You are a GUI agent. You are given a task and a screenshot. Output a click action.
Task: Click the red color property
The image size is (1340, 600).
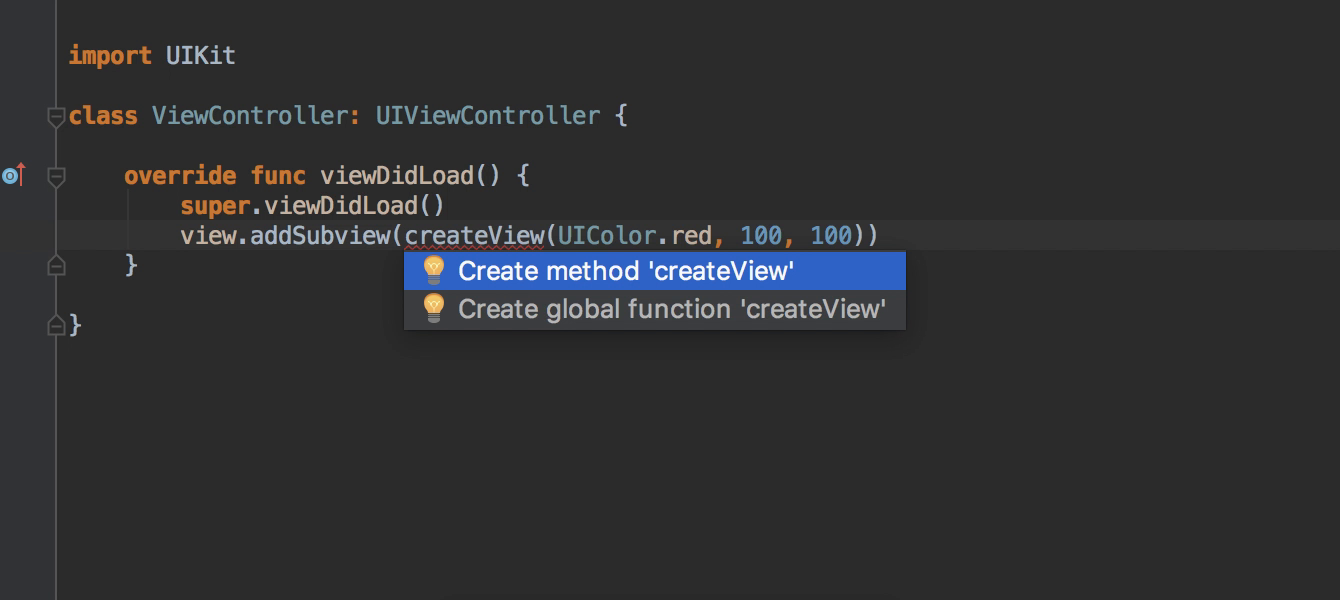tap(691, 236)
